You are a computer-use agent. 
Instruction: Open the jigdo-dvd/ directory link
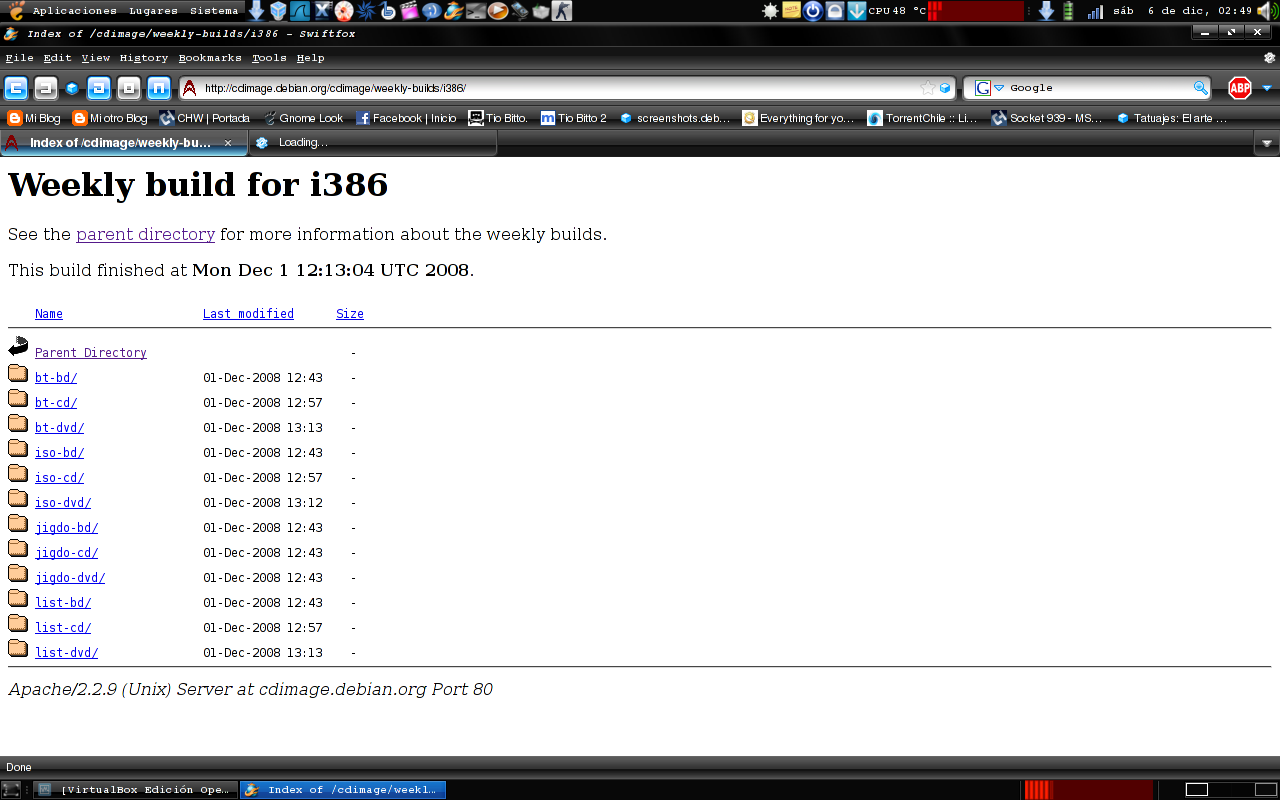coord(70,578)
